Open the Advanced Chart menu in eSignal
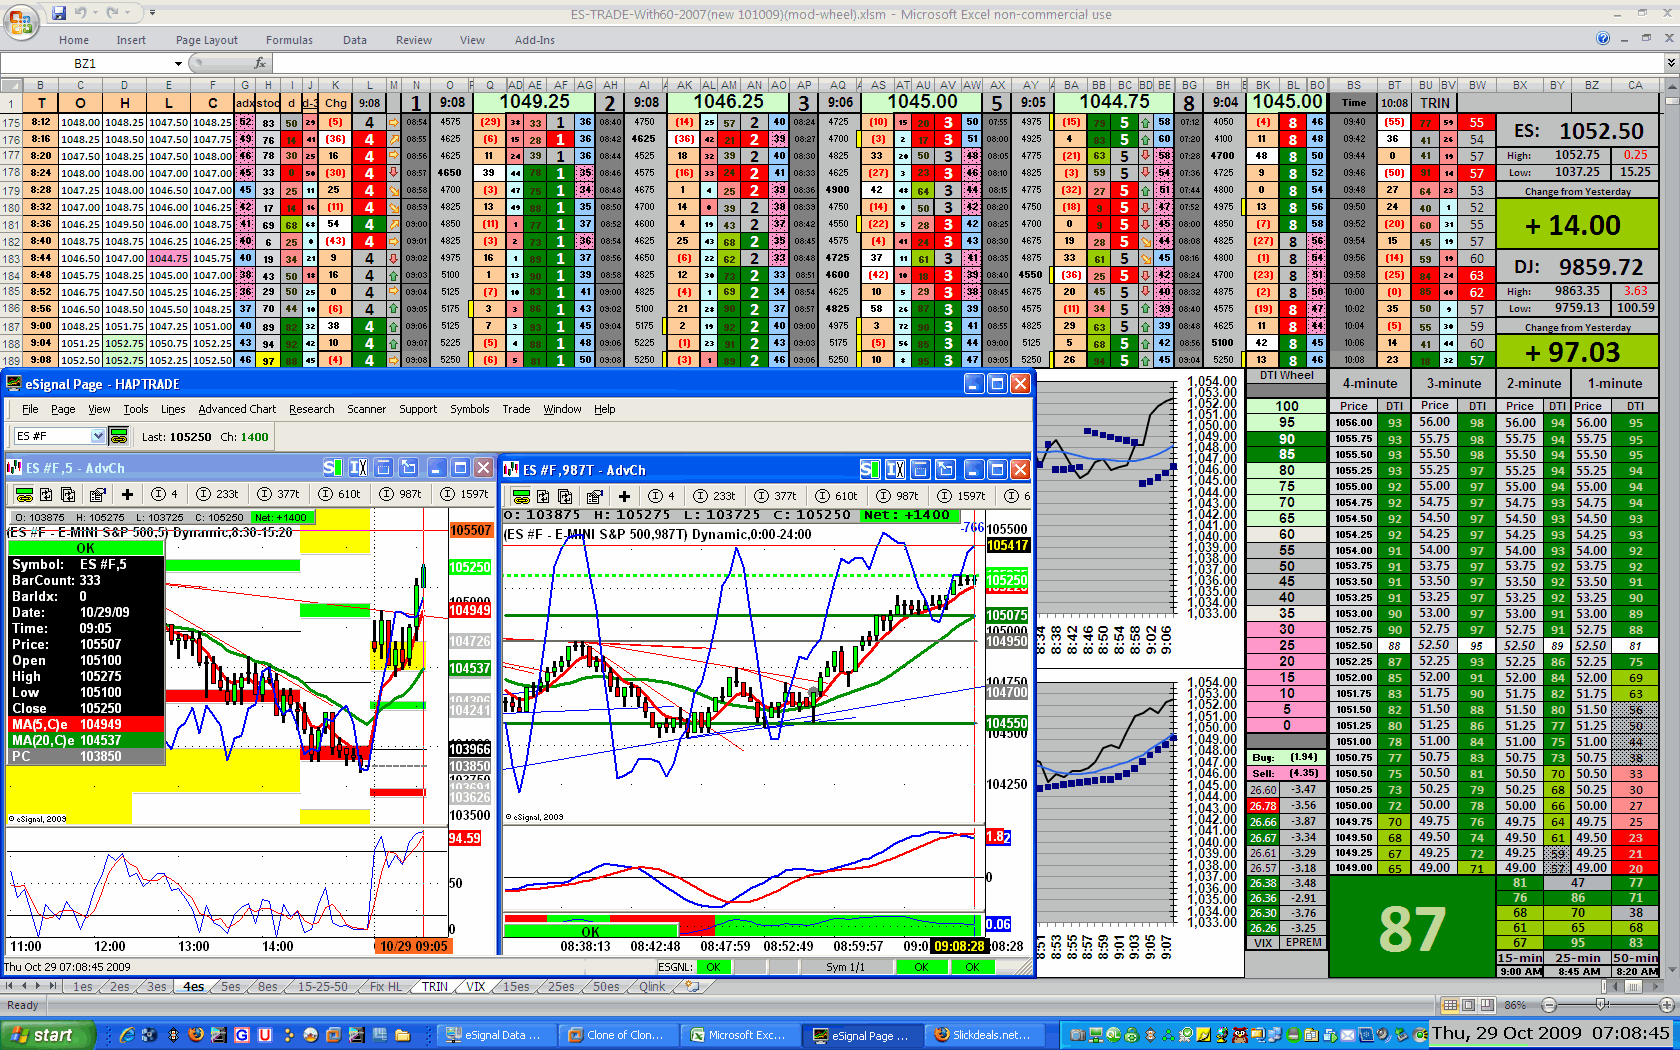Image resolution: width=1680 pixels, height=1050 pixels. point(237,409)
